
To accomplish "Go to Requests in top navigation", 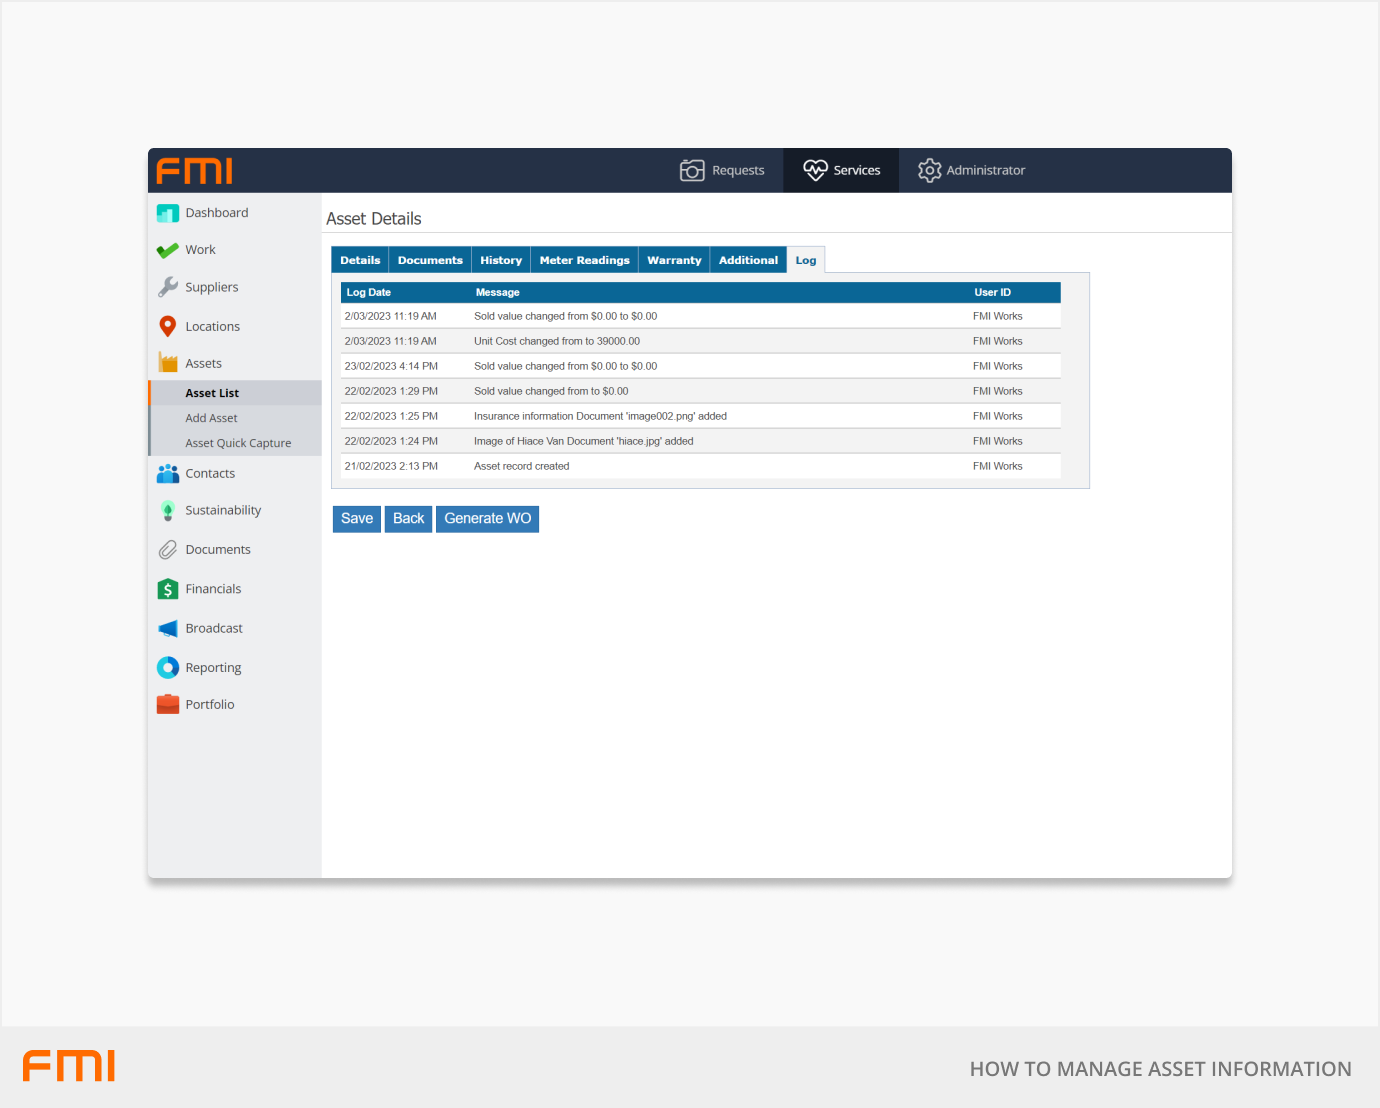I will click(x=723, y=171).
